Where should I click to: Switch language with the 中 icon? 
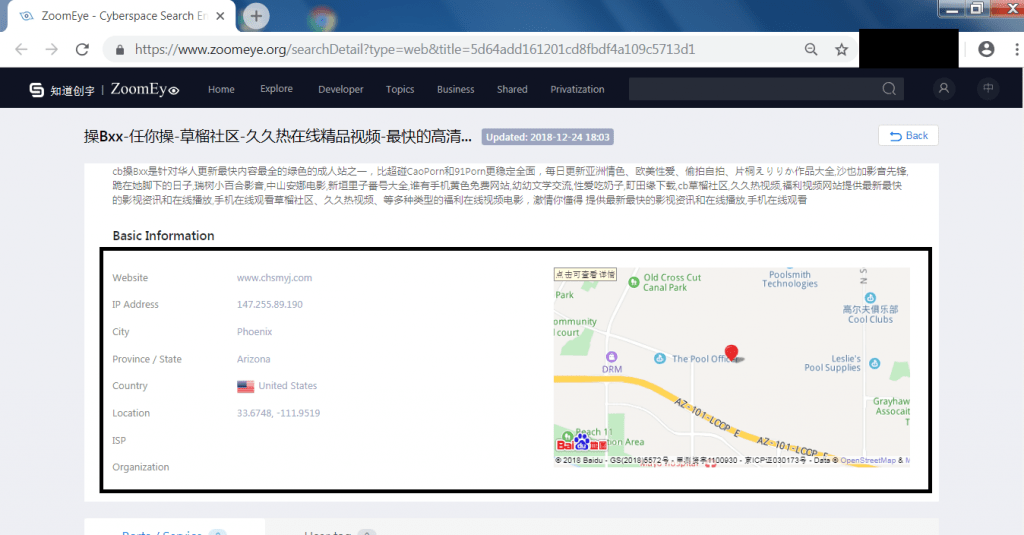[x=988, y=88]
